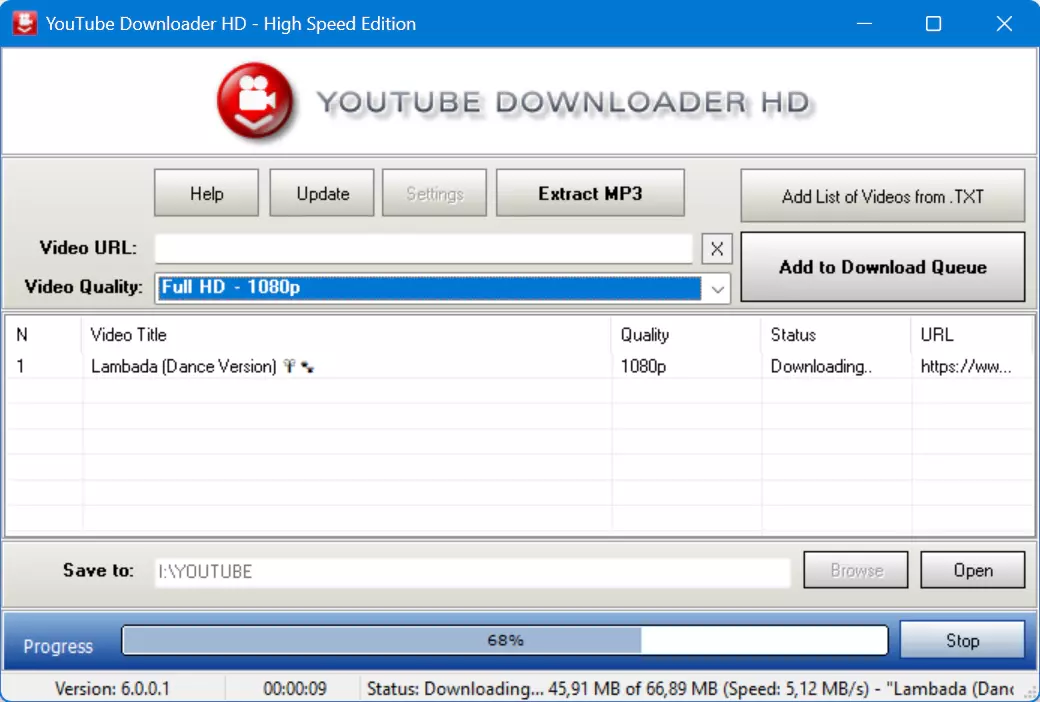1040x702 pixels.
Task: Click the Settings button
Action: pos(434,193)
